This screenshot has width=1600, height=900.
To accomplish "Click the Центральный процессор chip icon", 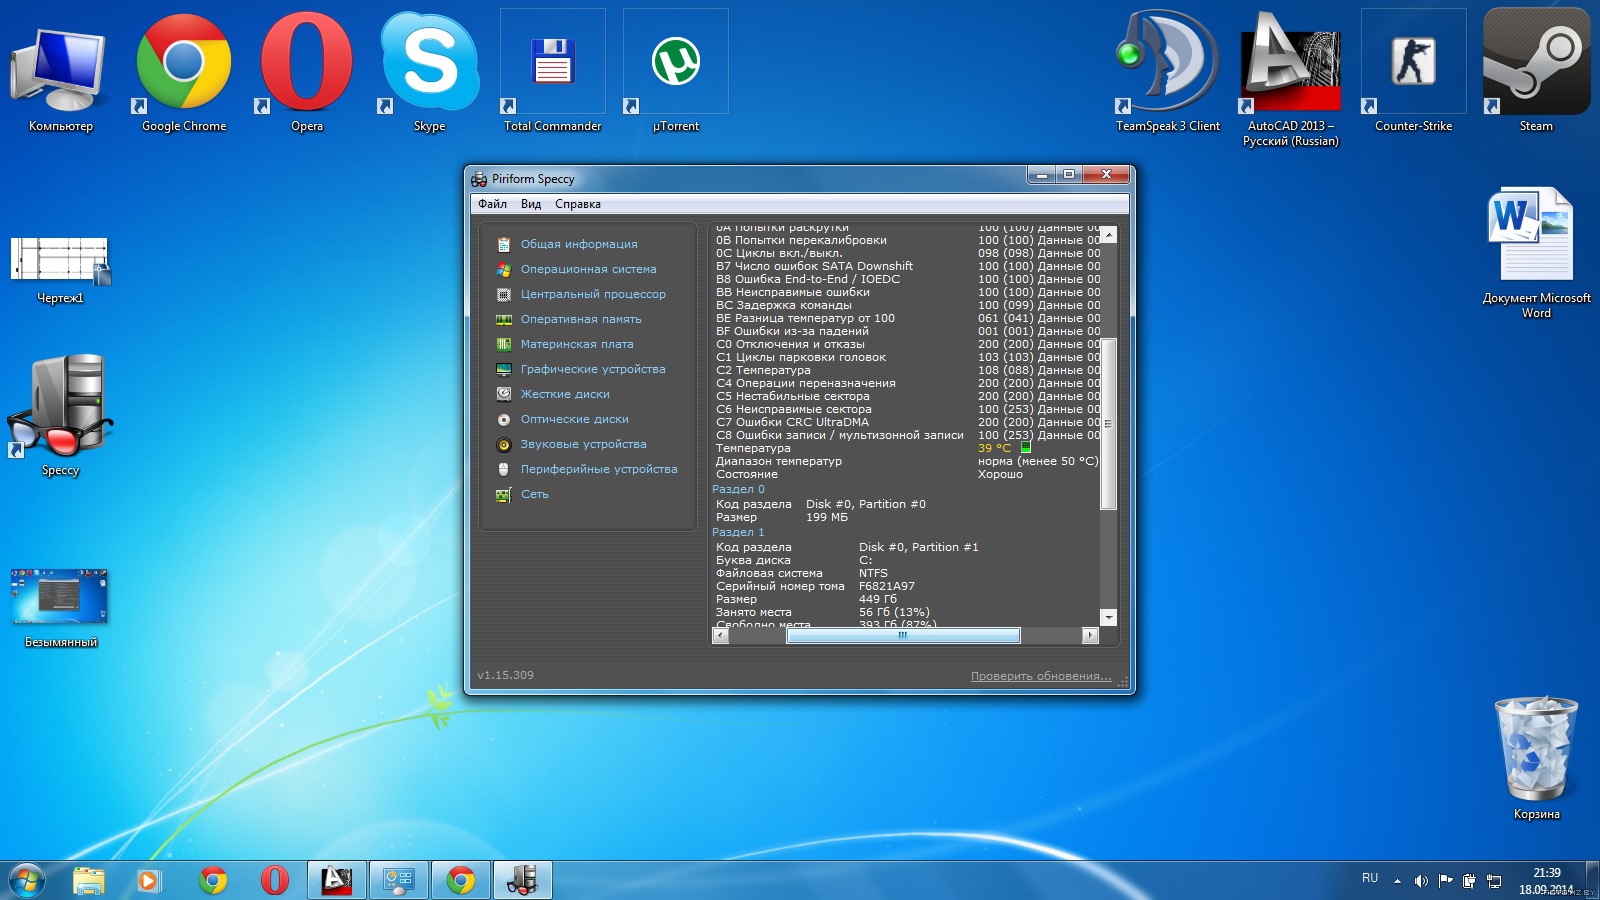I will click(x=504, y=294).
